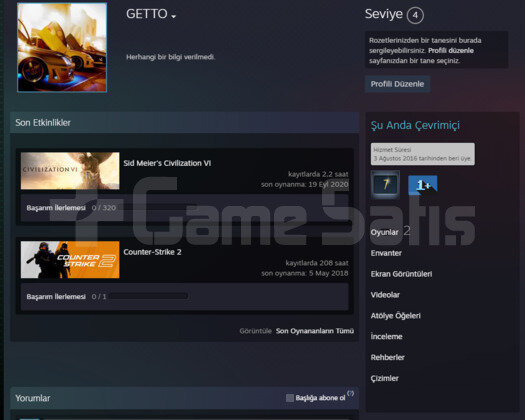Screen dimensions: 525x420
Task: Open the Counter-Strike 2 game thumbnail
Action: click(x=70, y=260)
